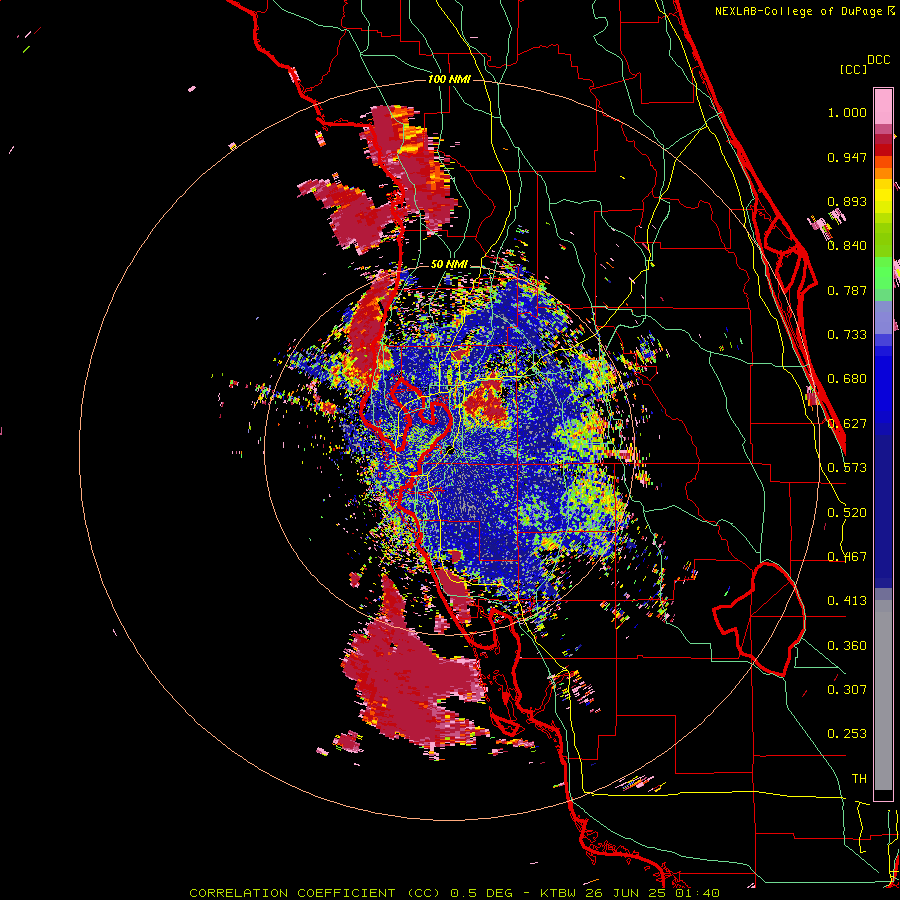
Task: Click the yellow band of the color scale
Action: 883,196
